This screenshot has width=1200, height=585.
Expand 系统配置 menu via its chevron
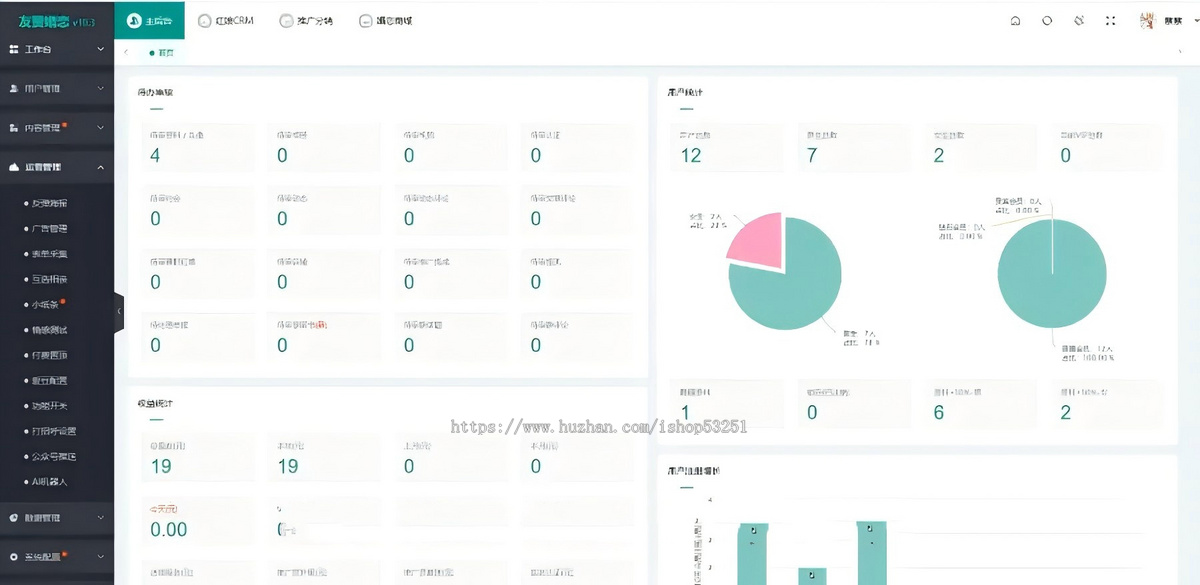pyautogui.click(x=100, y=557)
